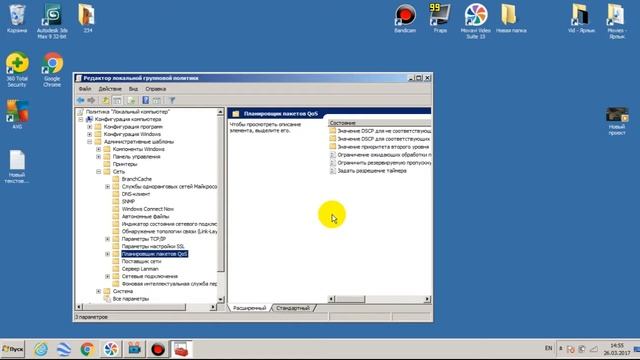This screenshot has width=640, height=360.
Task: Click the Filter funnel toolbar icon
Action: pyautogui.click(x=172, y=100)
